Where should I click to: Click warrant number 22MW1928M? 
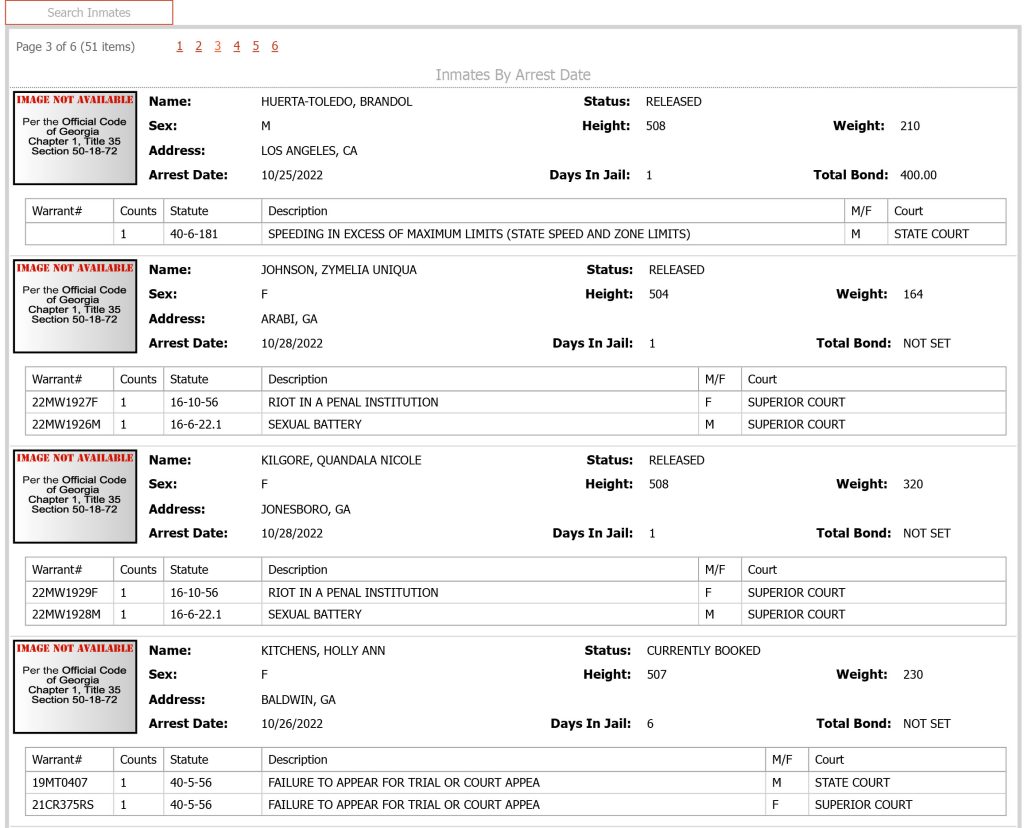(66, 614)
